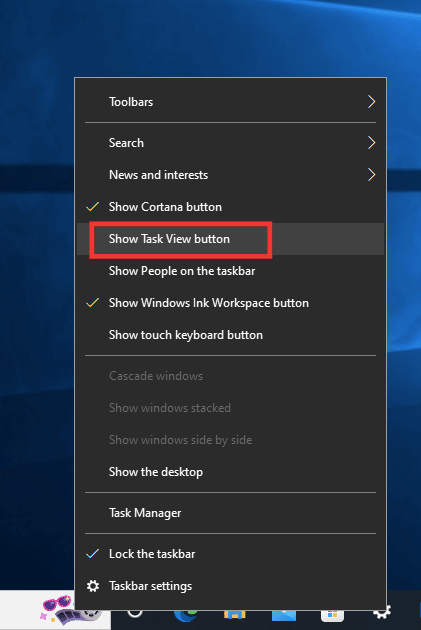The width and height of the screenshot is (421, 630).
Task: Open News and interests submenu arrow
Action: [x=372, y=175]
